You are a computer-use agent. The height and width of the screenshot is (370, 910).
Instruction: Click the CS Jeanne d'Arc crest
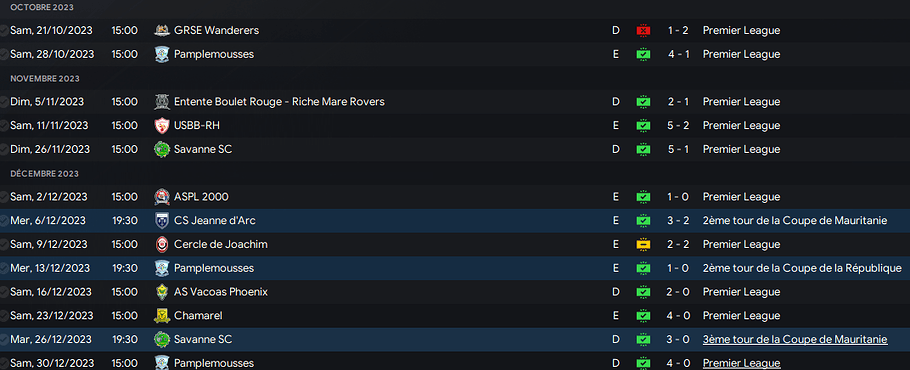point(162,220)
